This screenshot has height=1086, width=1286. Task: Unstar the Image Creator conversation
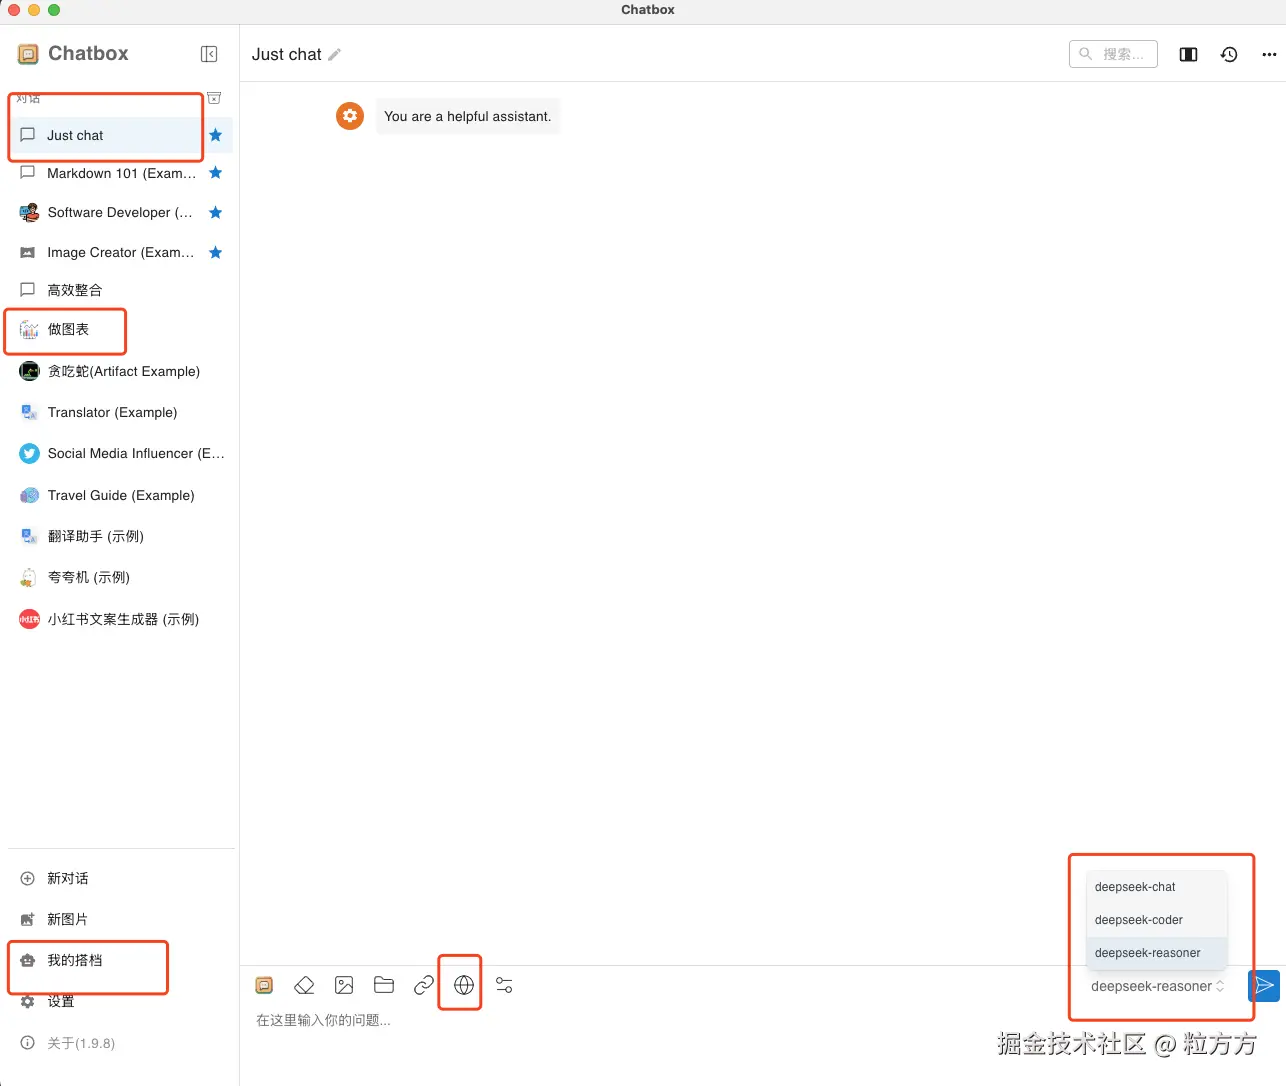coord(215,253)
